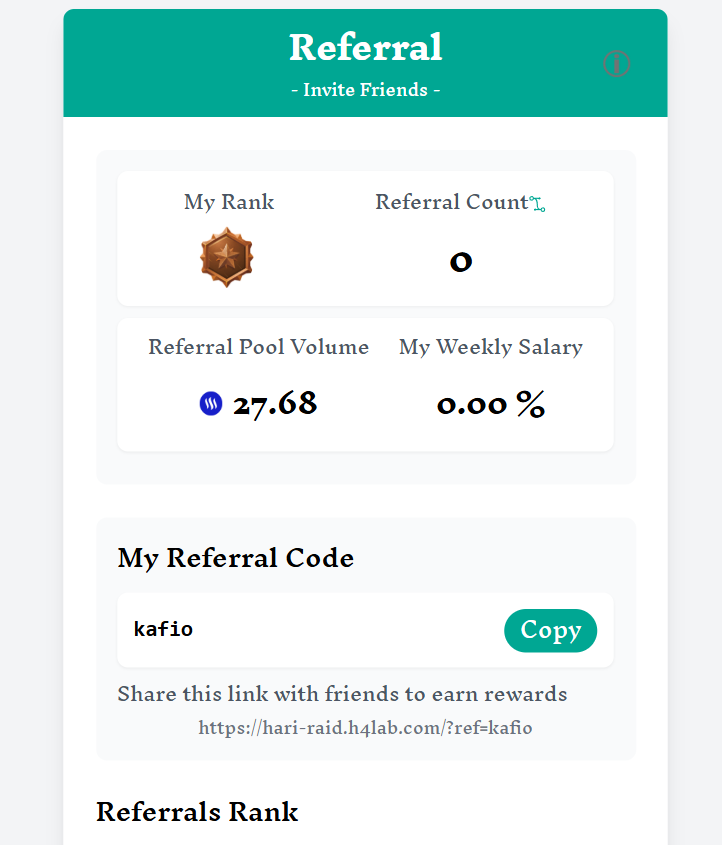This screenshot has width=722, height=845.
Task: Click the 27.68 pool volume amount
Action: 275,404
